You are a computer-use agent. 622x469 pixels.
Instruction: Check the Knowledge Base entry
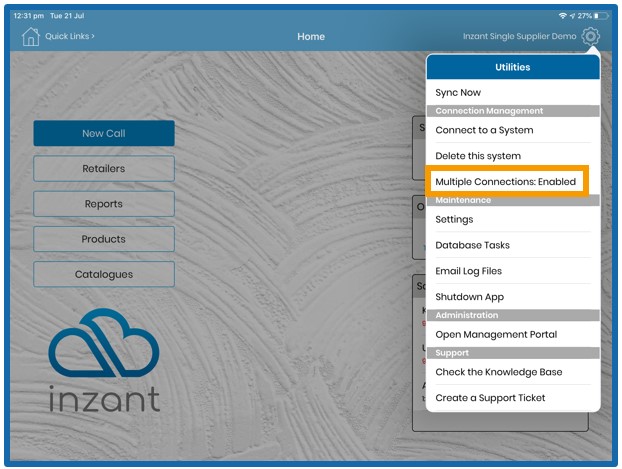click(513, 372)
